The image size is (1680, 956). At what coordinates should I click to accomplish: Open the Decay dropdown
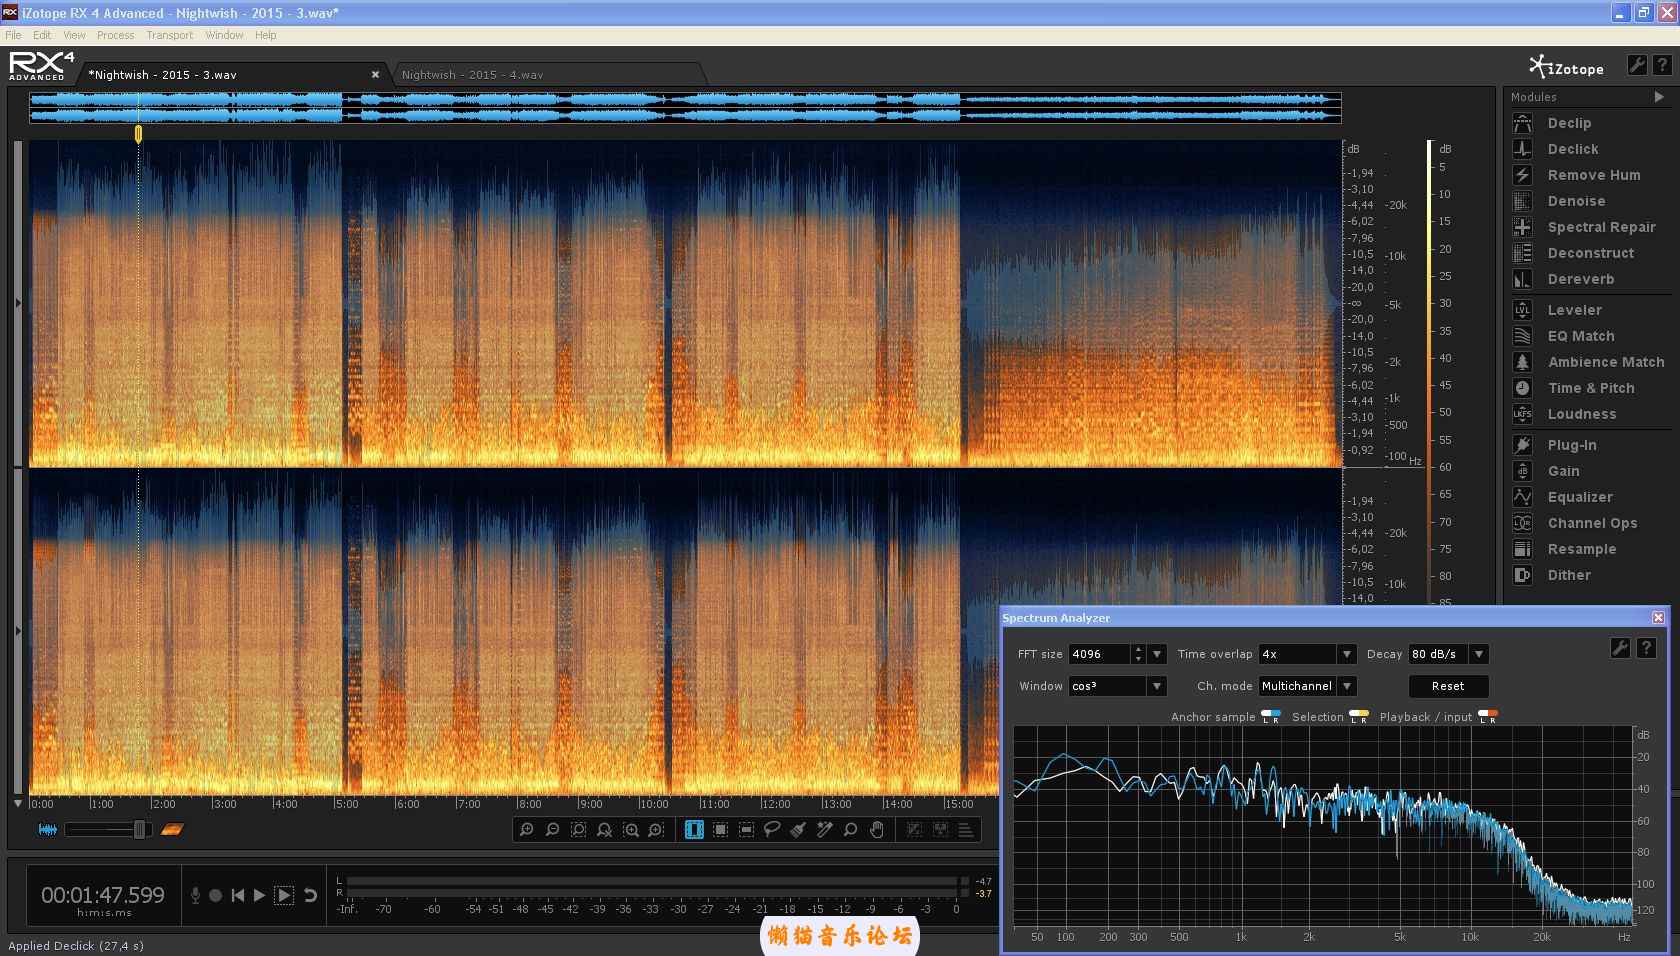coord(1479,654)
